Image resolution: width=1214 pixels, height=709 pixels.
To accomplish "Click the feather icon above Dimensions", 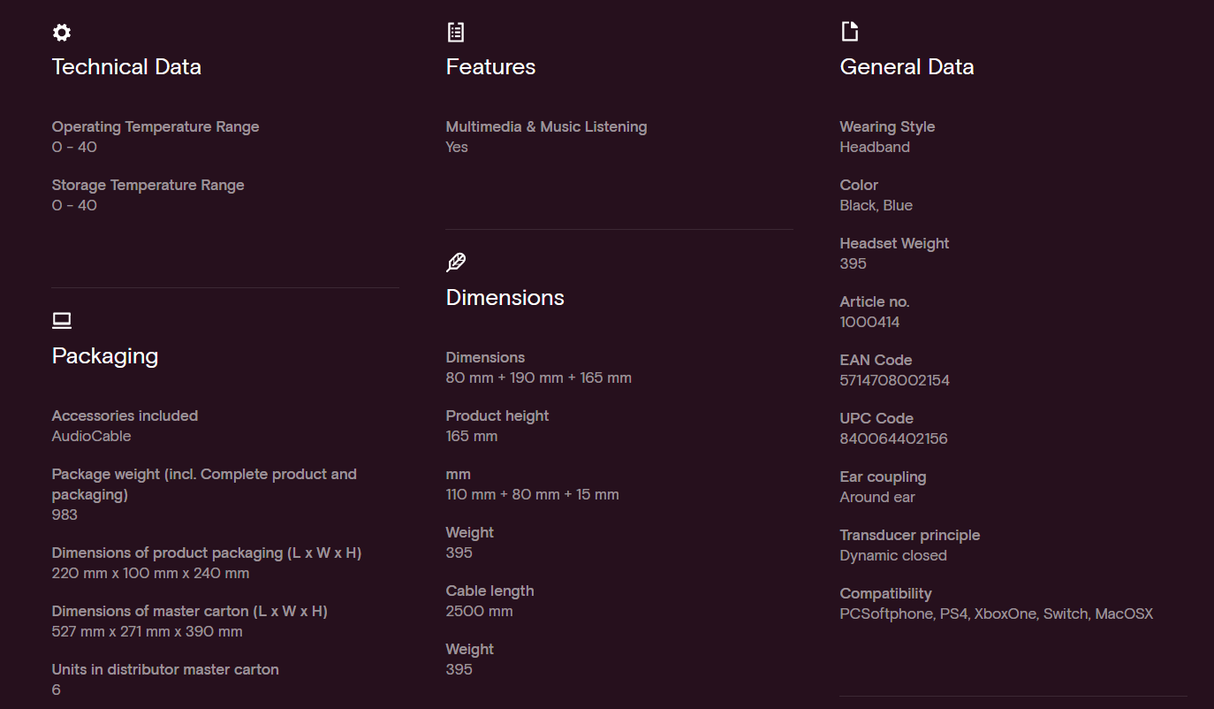I will pos(456,263).
